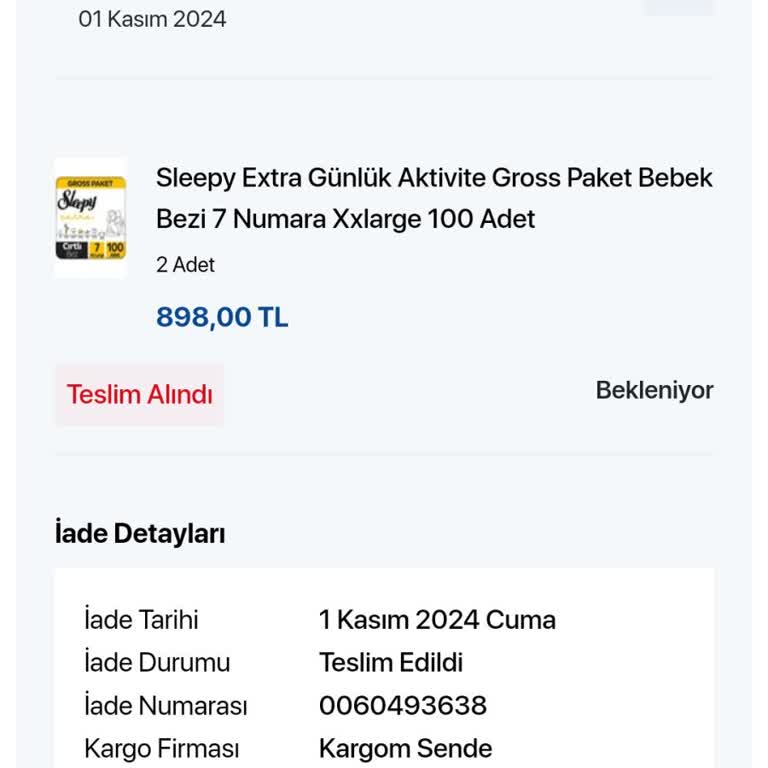The image size is (768, 768).
Task: Click the 01 Kasım 2024 order date
Action: pos(152,19)
